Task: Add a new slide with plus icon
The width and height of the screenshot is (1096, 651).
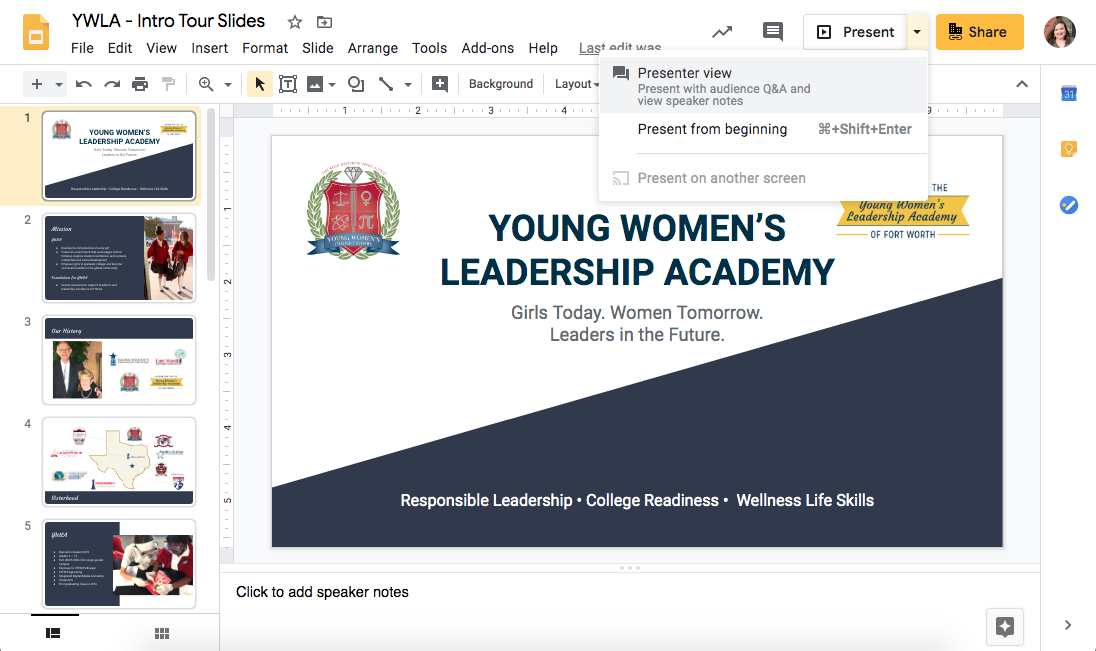Action: (36, 85)
